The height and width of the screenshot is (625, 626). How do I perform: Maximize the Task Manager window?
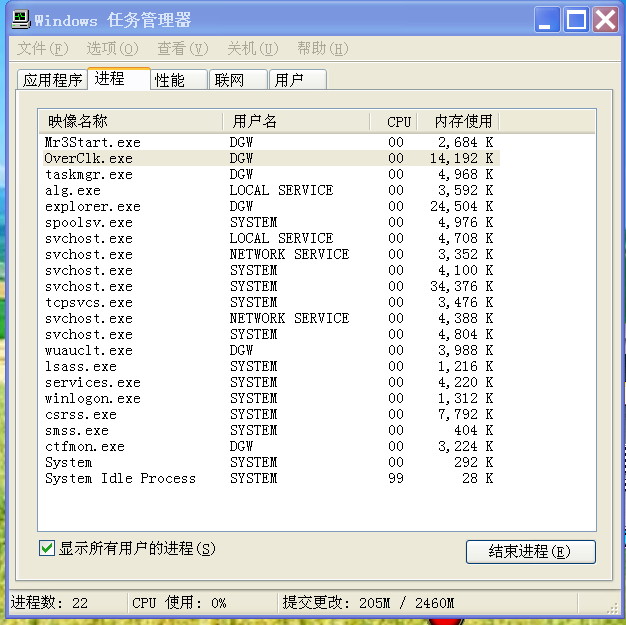(x=576, y=20)
